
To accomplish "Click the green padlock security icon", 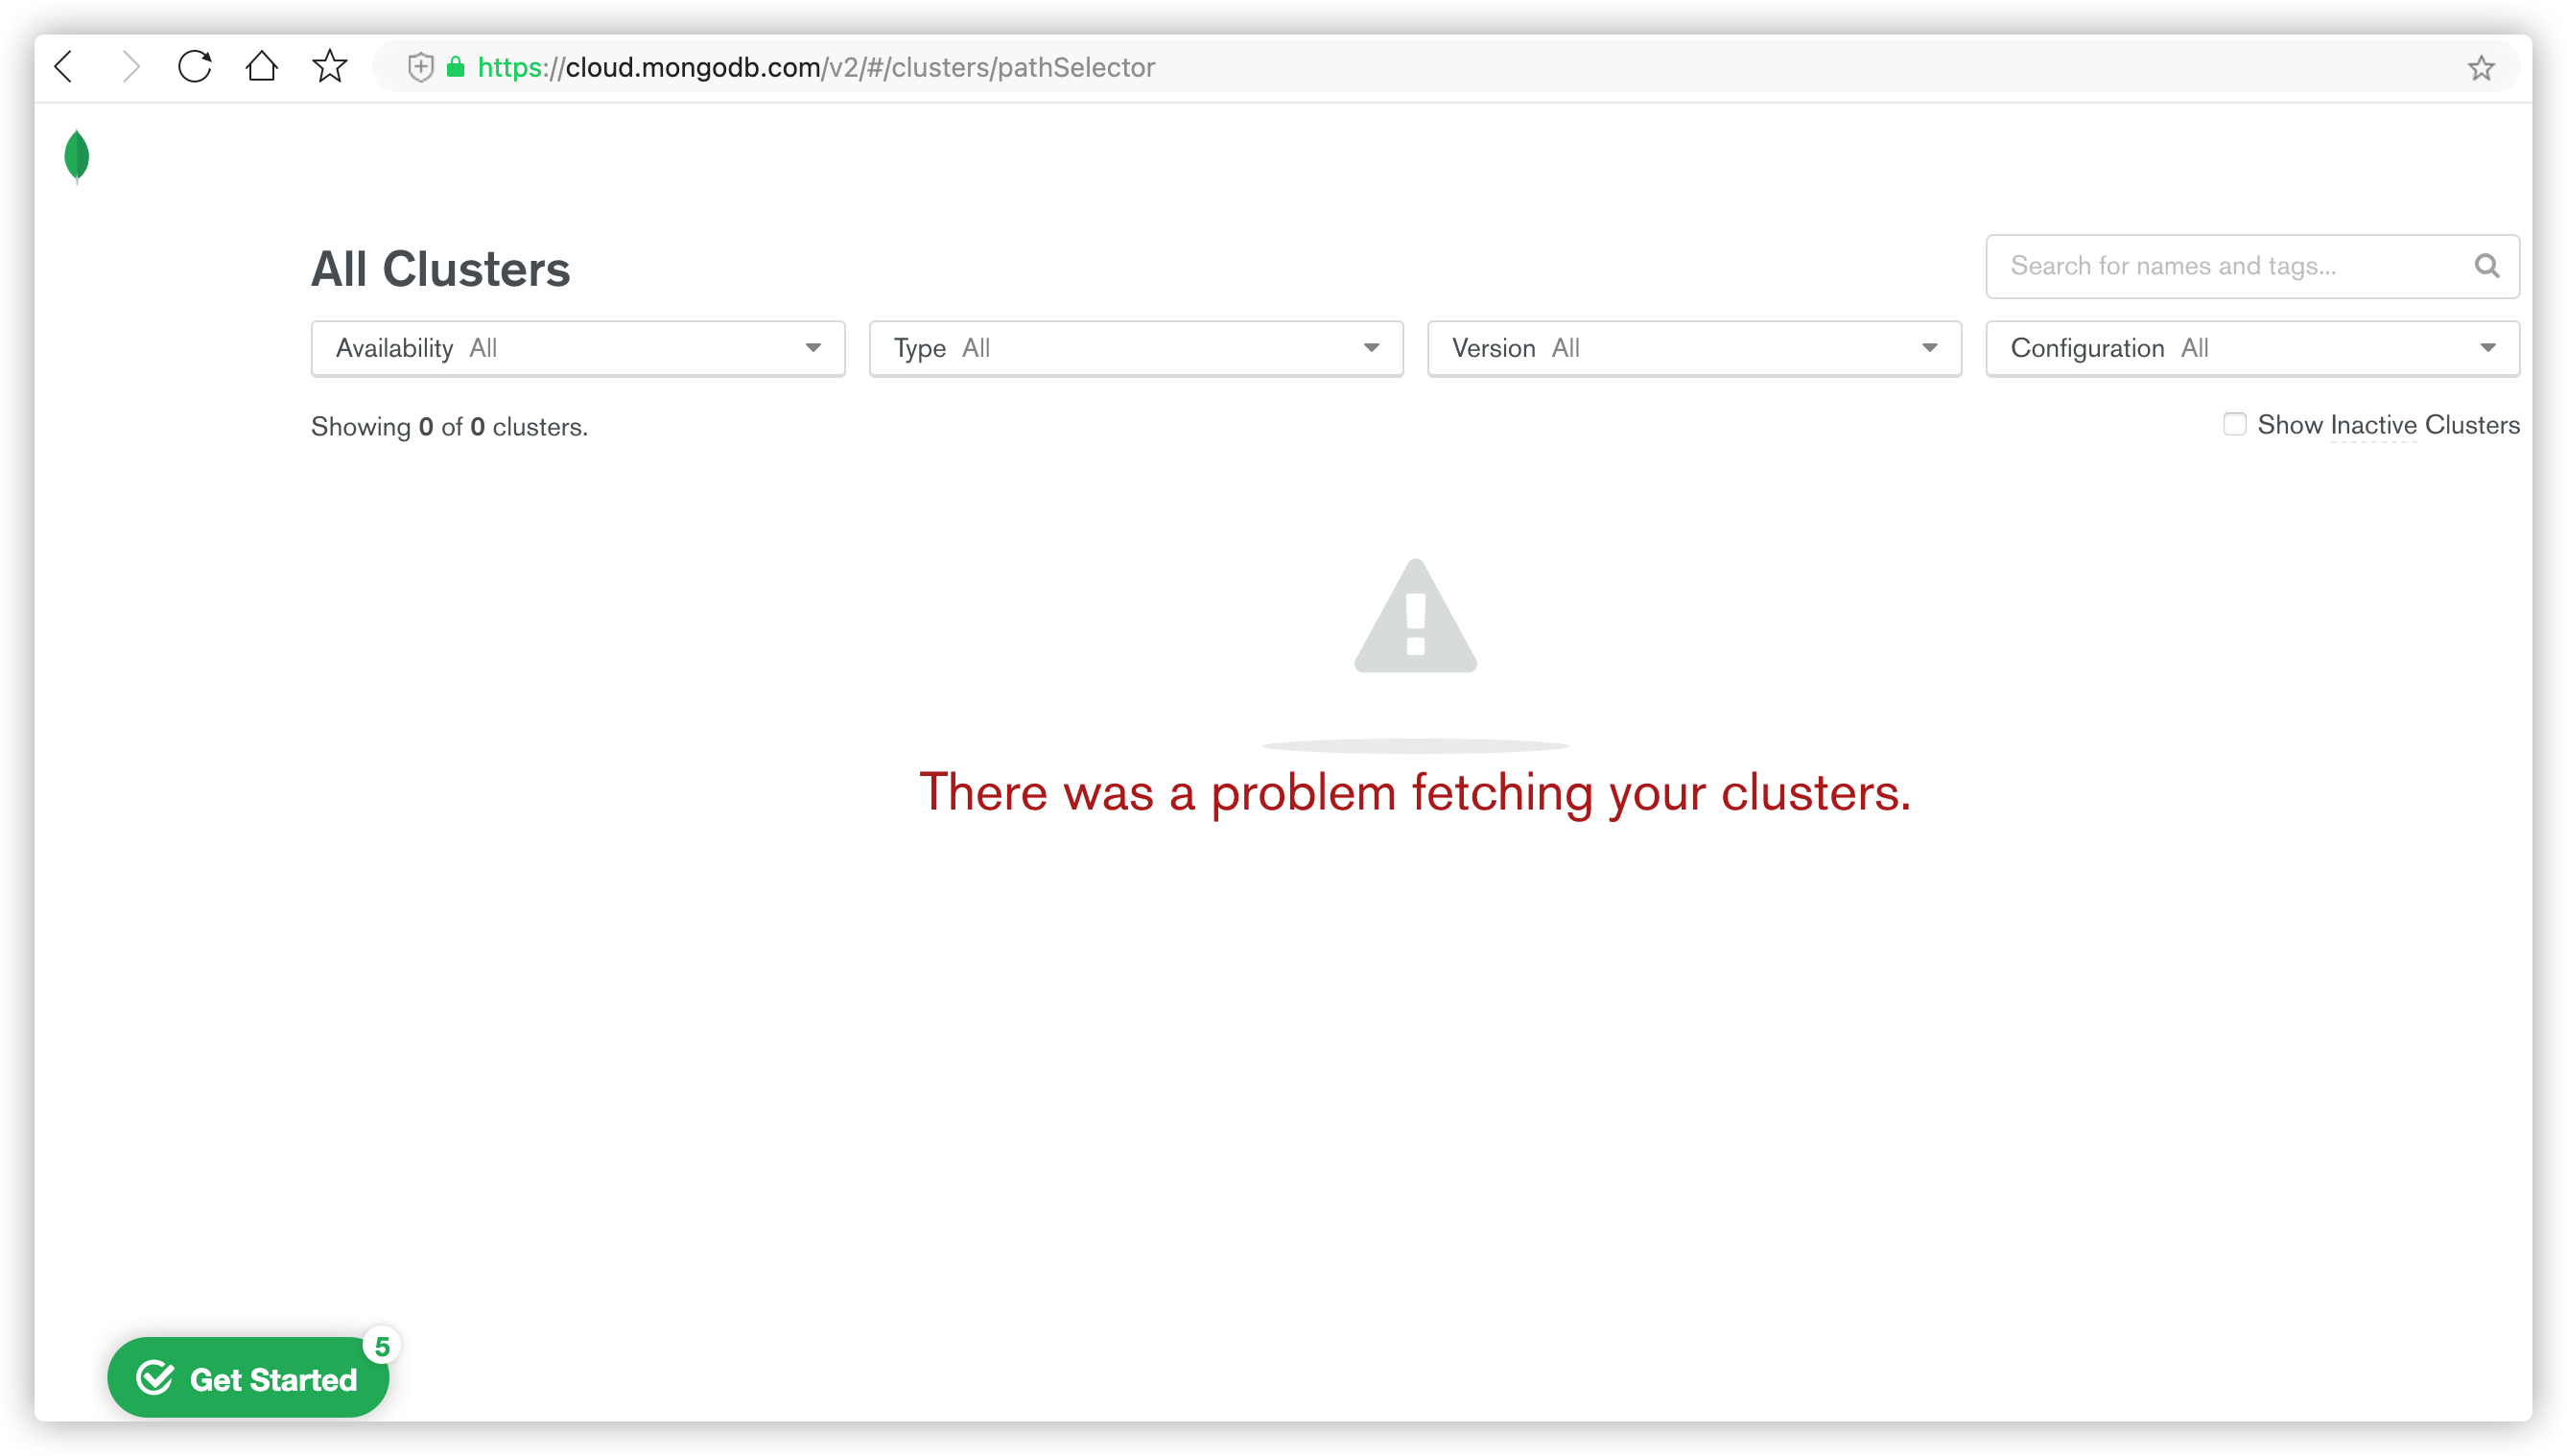I will tap(456, 67).
